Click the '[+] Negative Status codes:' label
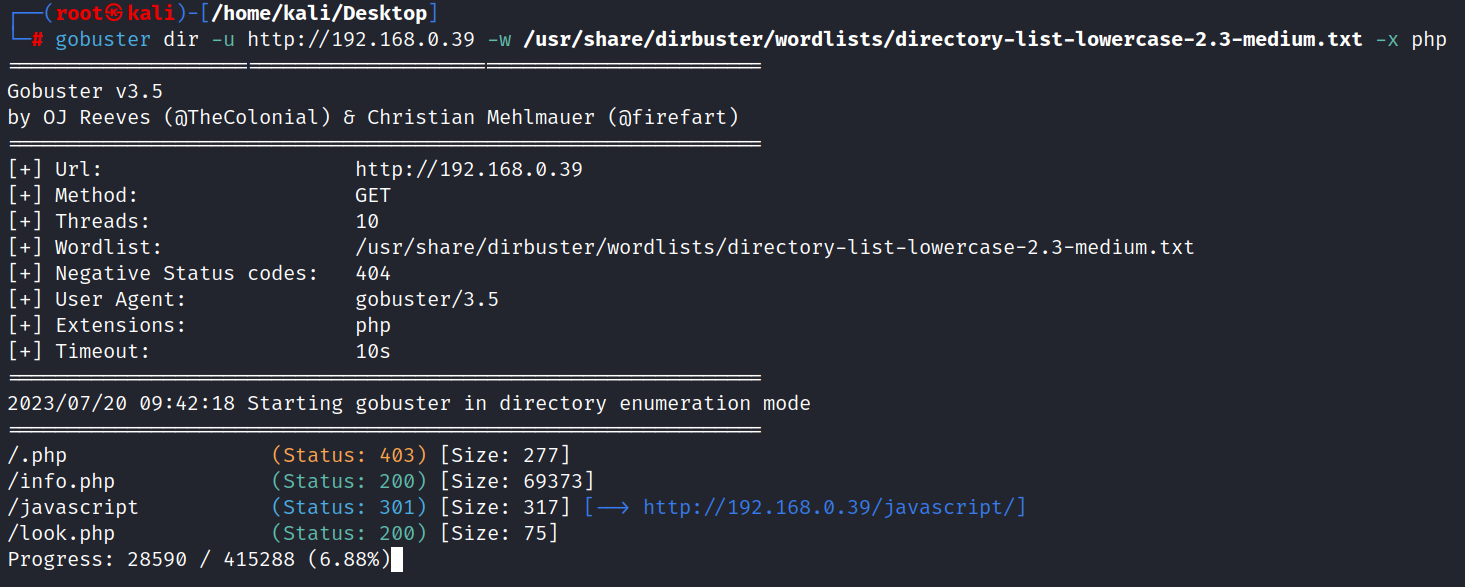Viewport: 1465px width, 587px height. (x=163, y=273)
